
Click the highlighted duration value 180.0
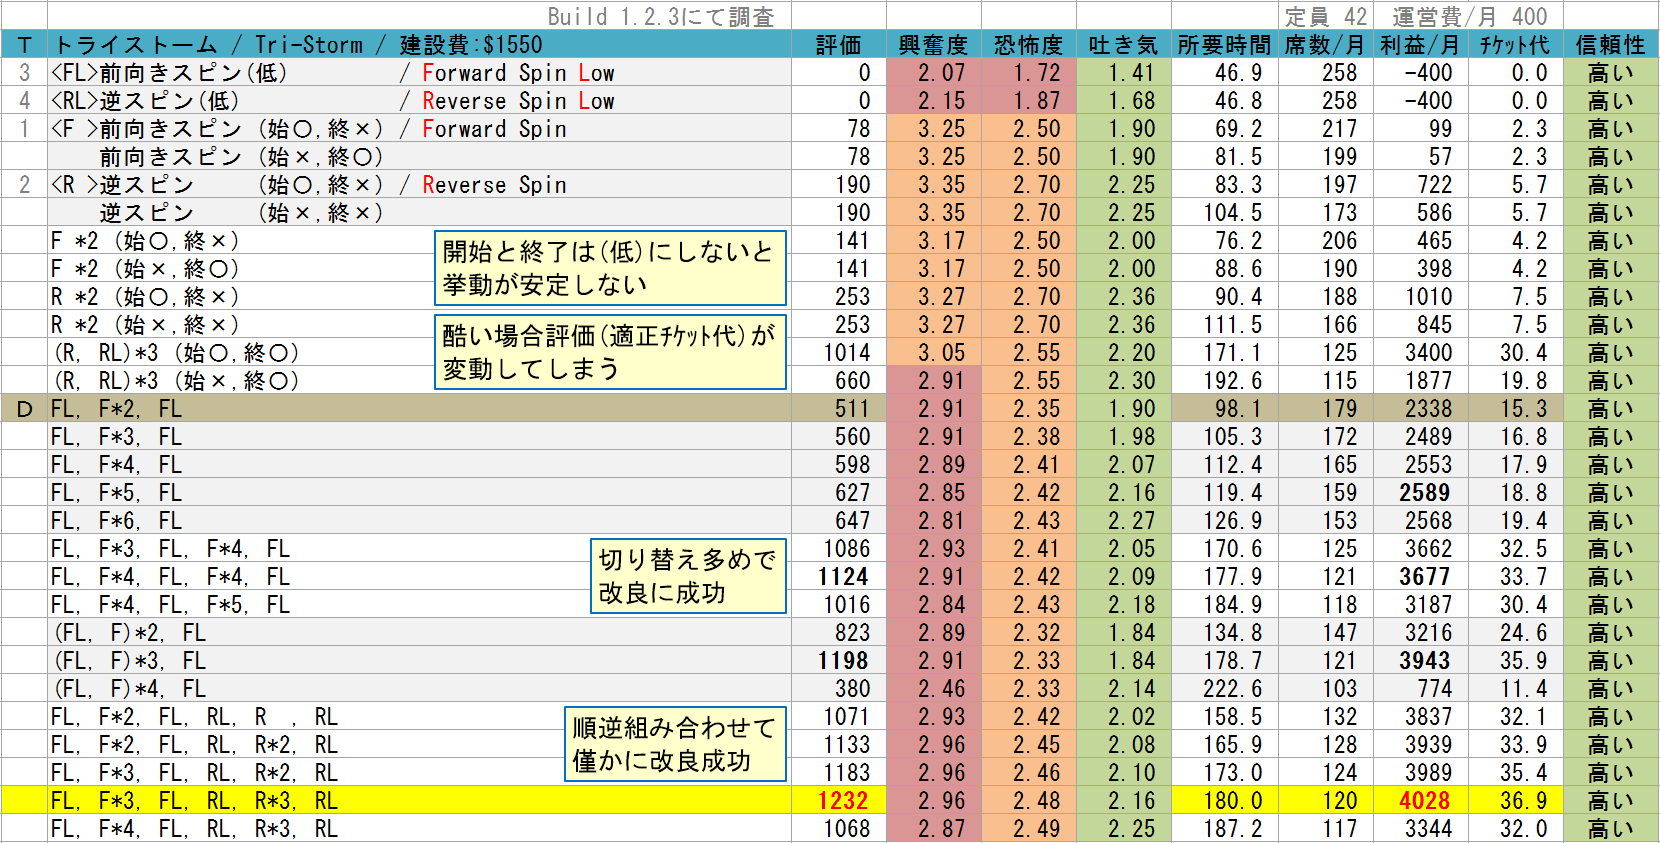(x=1233, y=801)
